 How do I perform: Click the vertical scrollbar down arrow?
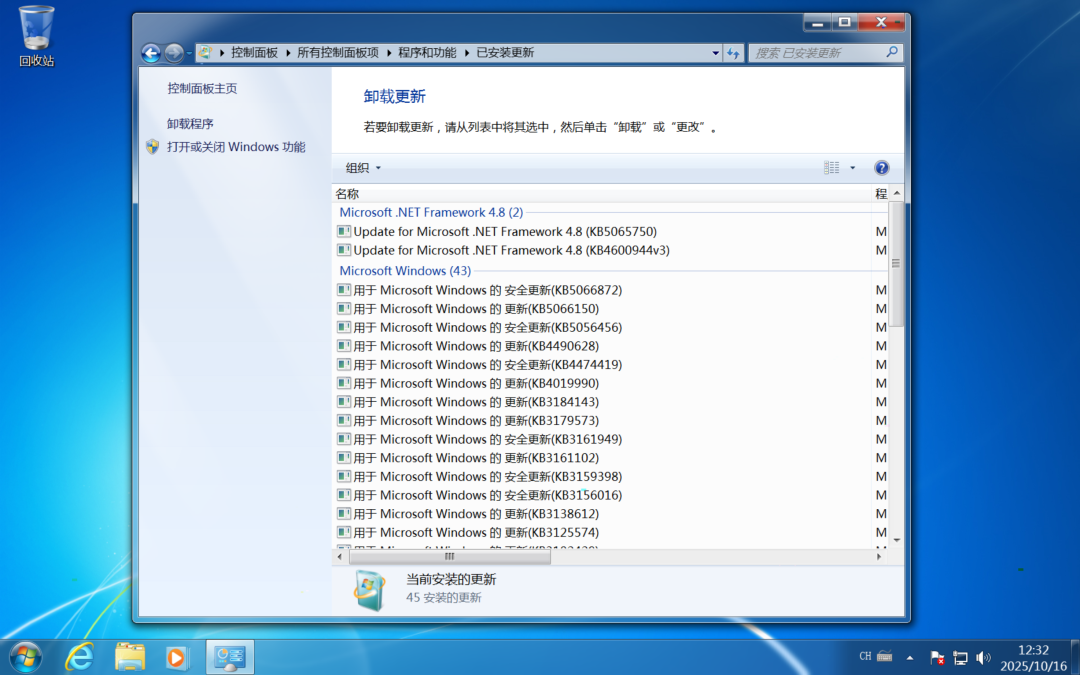[897, 540]
